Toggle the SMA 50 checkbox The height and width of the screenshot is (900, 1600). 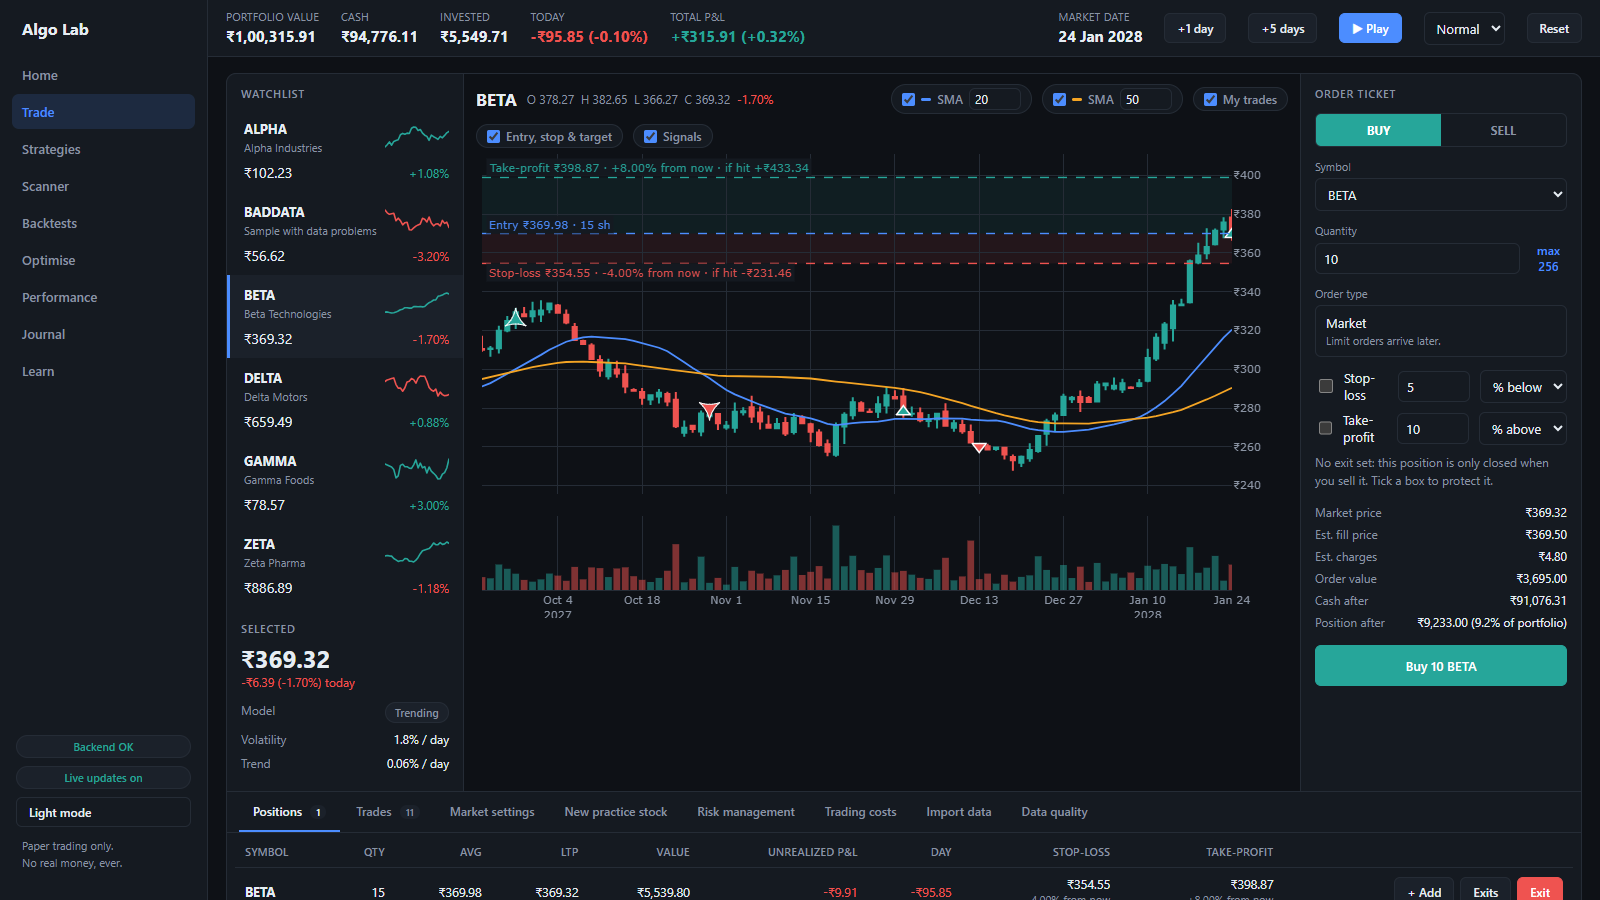[x=1059, y=100]
